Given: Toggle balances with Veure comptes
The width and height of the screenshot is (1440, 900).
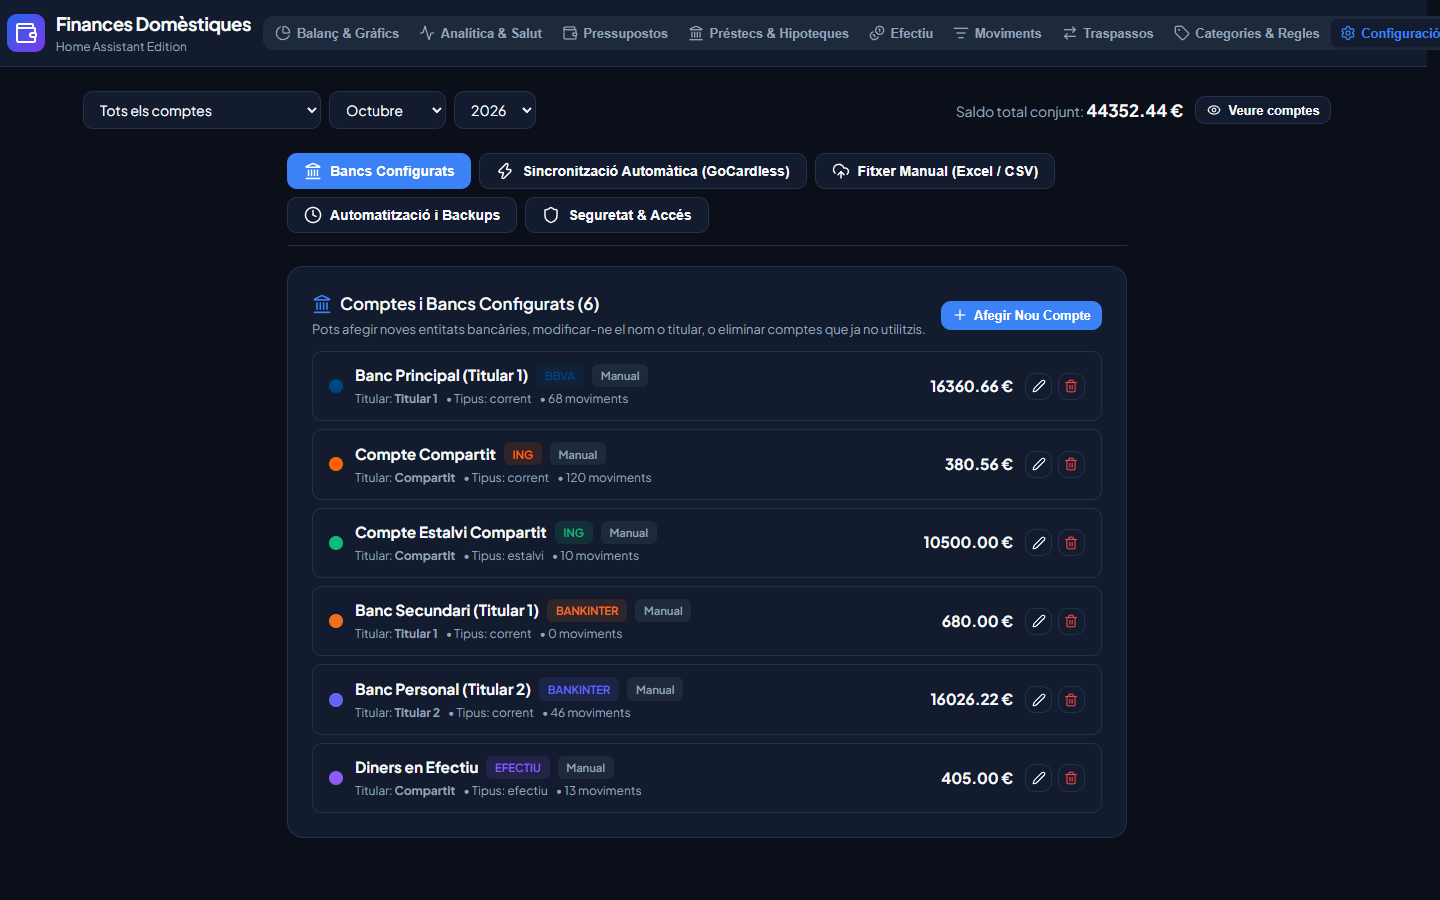Looking at the screenshot, I should [1263, 110].
